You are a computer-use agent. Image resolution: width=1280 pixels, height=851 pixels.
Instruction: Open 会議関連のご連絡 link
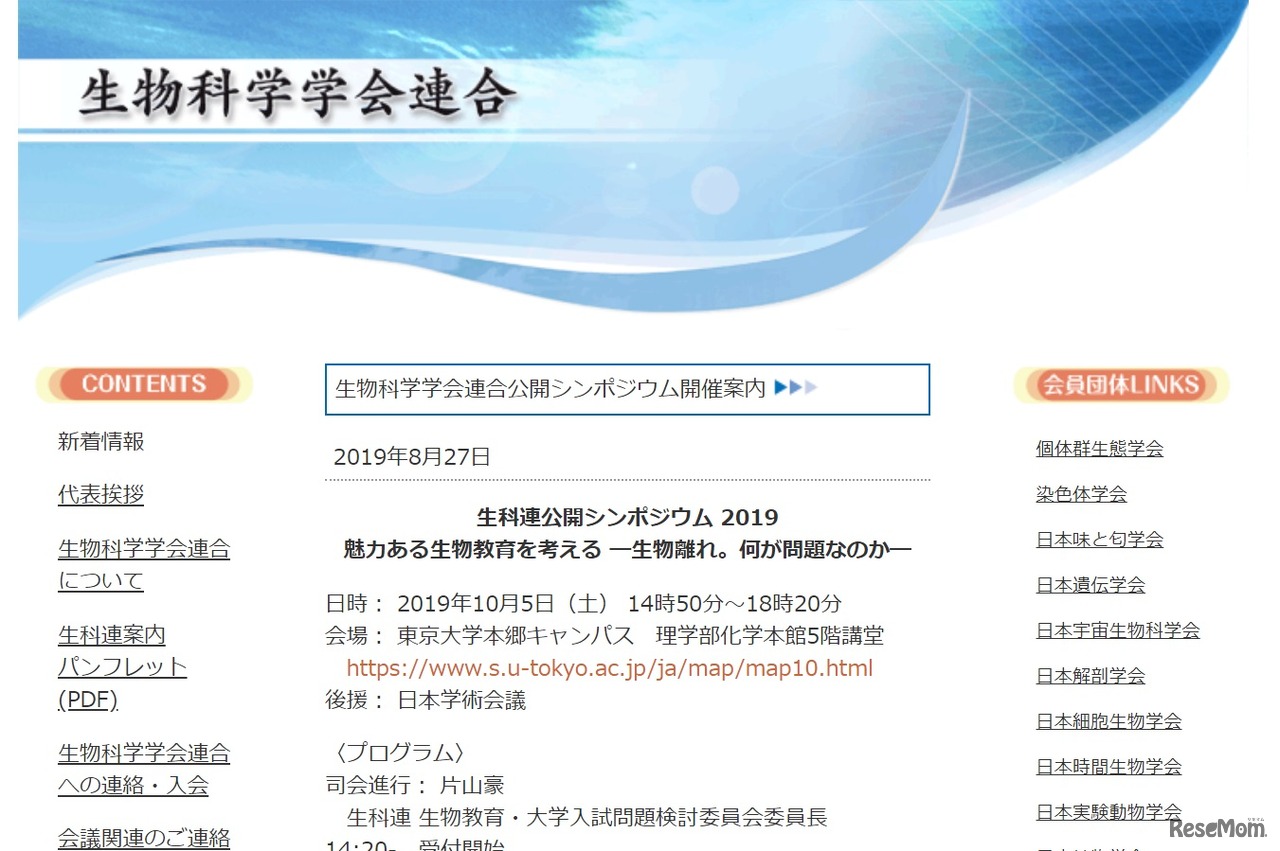pyautogui.click(x=143, y=839)
